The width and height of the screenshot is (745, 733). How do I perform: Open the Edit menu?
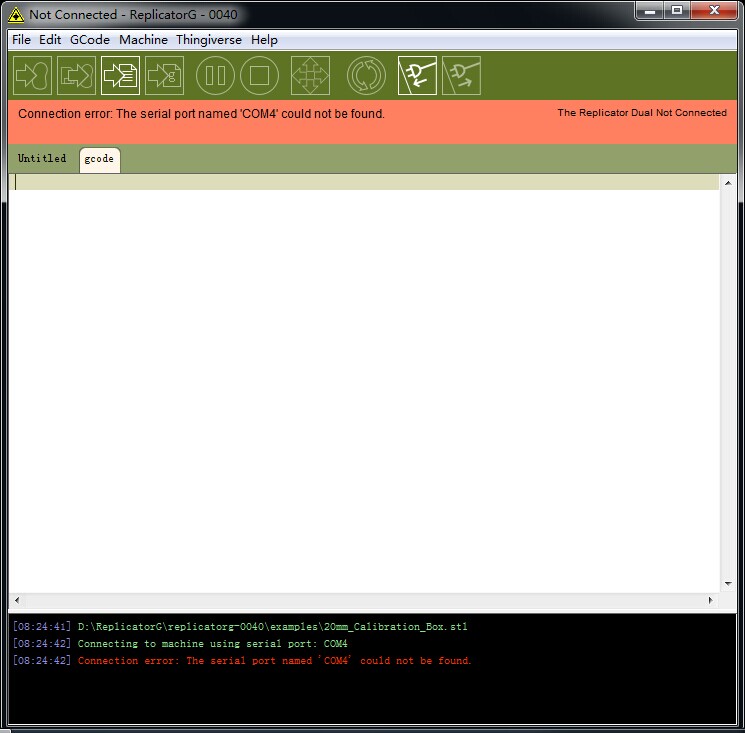pos(50,40)
